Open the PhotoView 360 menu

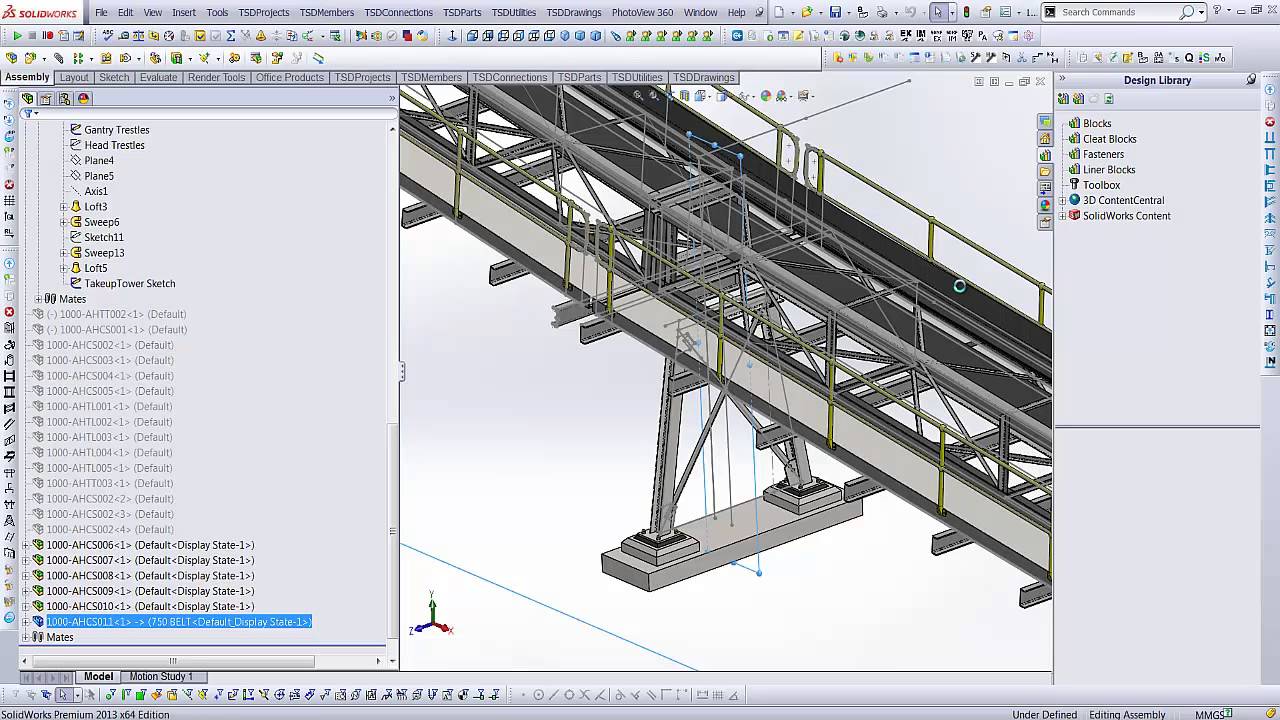642,12
